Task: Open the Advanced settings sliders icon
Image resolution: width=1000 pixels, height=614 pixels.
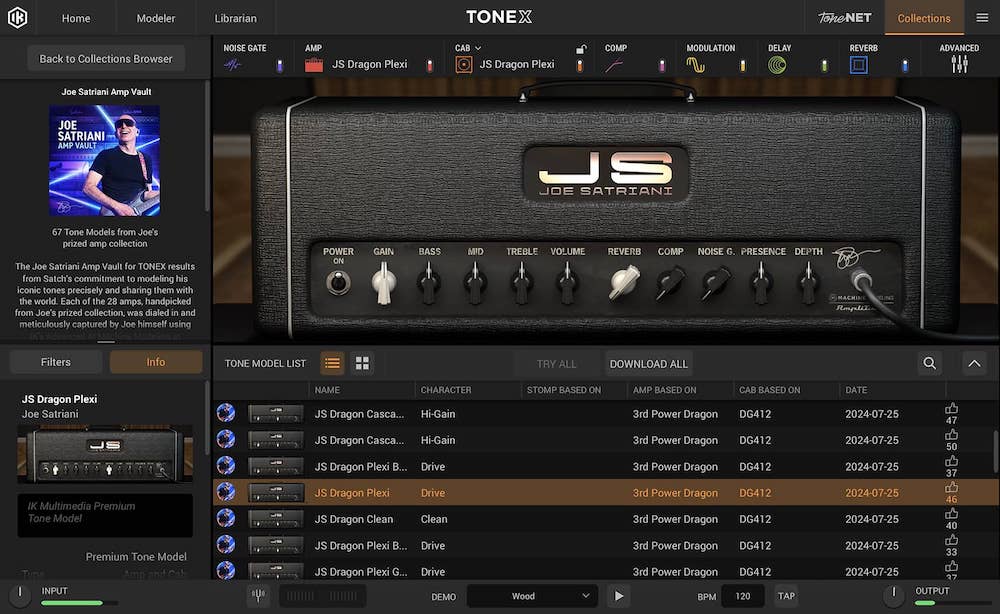Action: coord(959,62)
